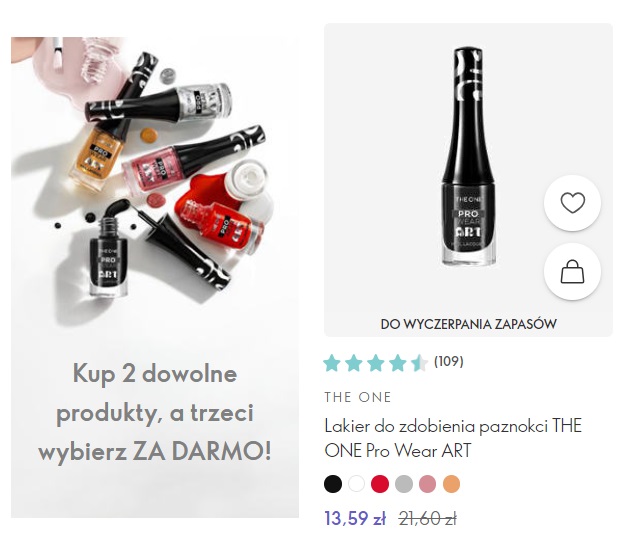This screenshot has width=625, height=540.
Task: Select the black color swatch
Action: (x=333, y=484)
